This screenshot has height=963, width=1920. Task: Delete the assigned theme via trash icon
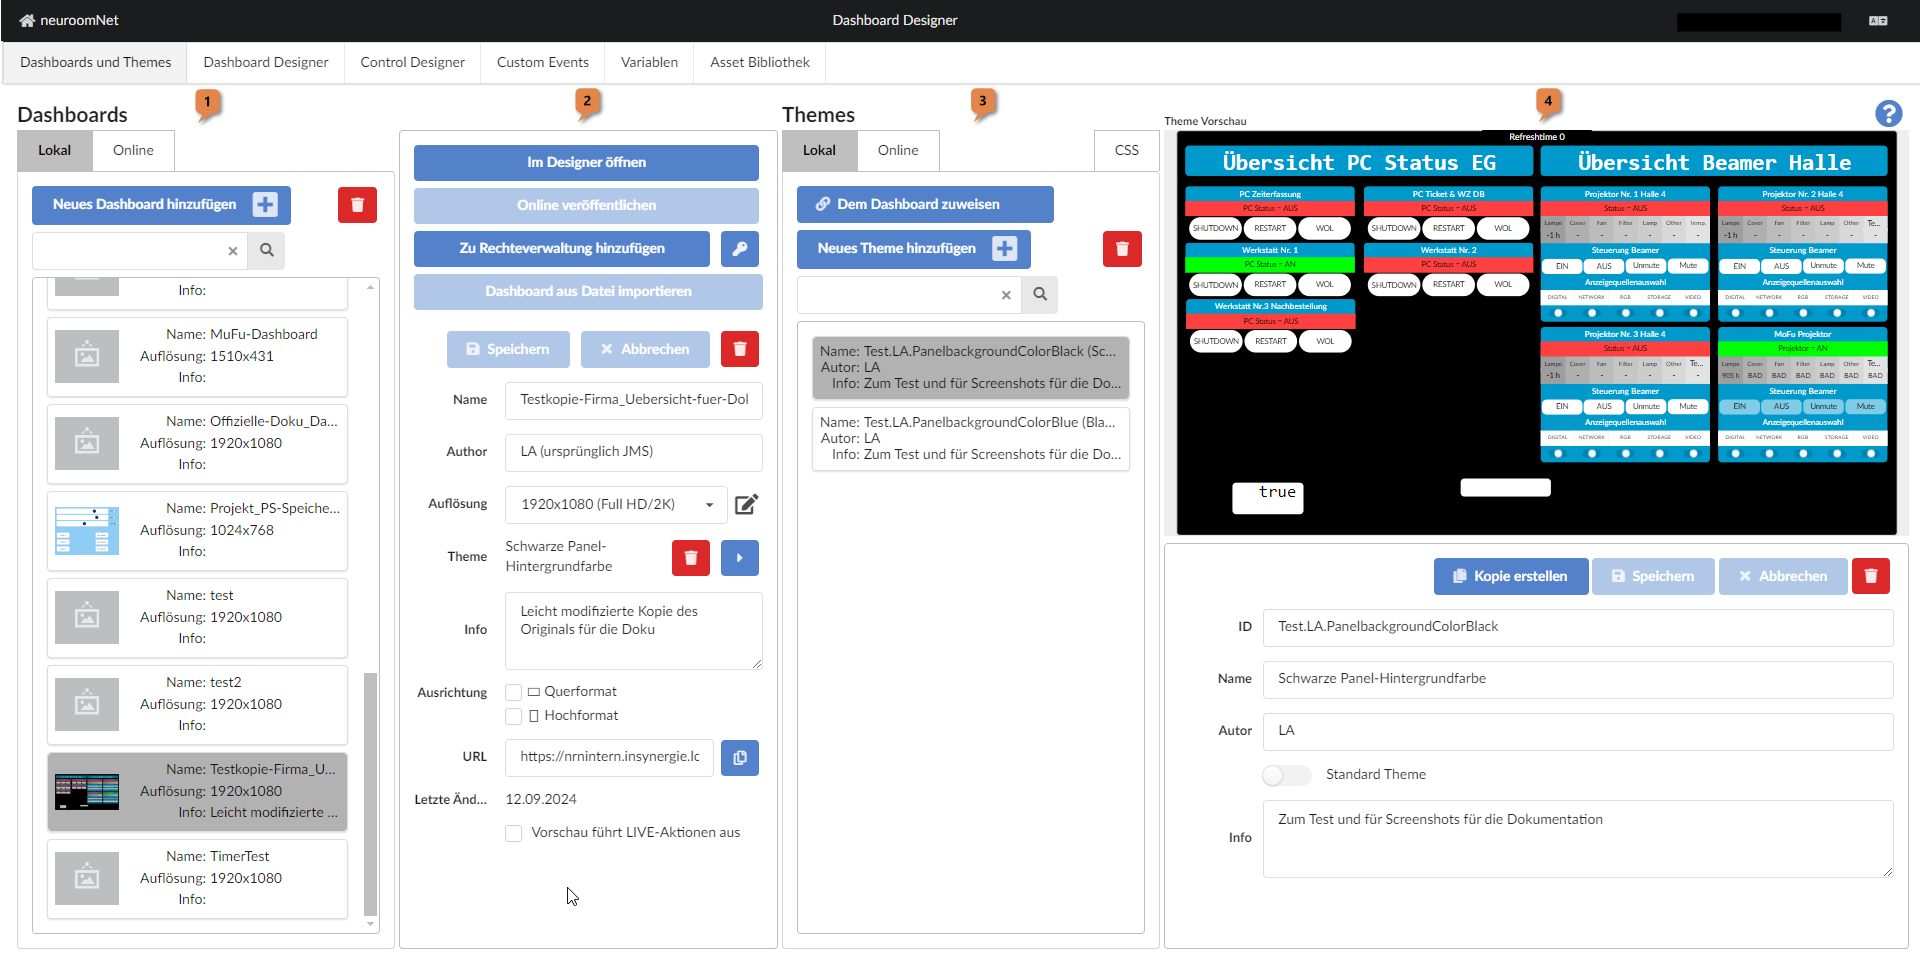coord(690,557)
